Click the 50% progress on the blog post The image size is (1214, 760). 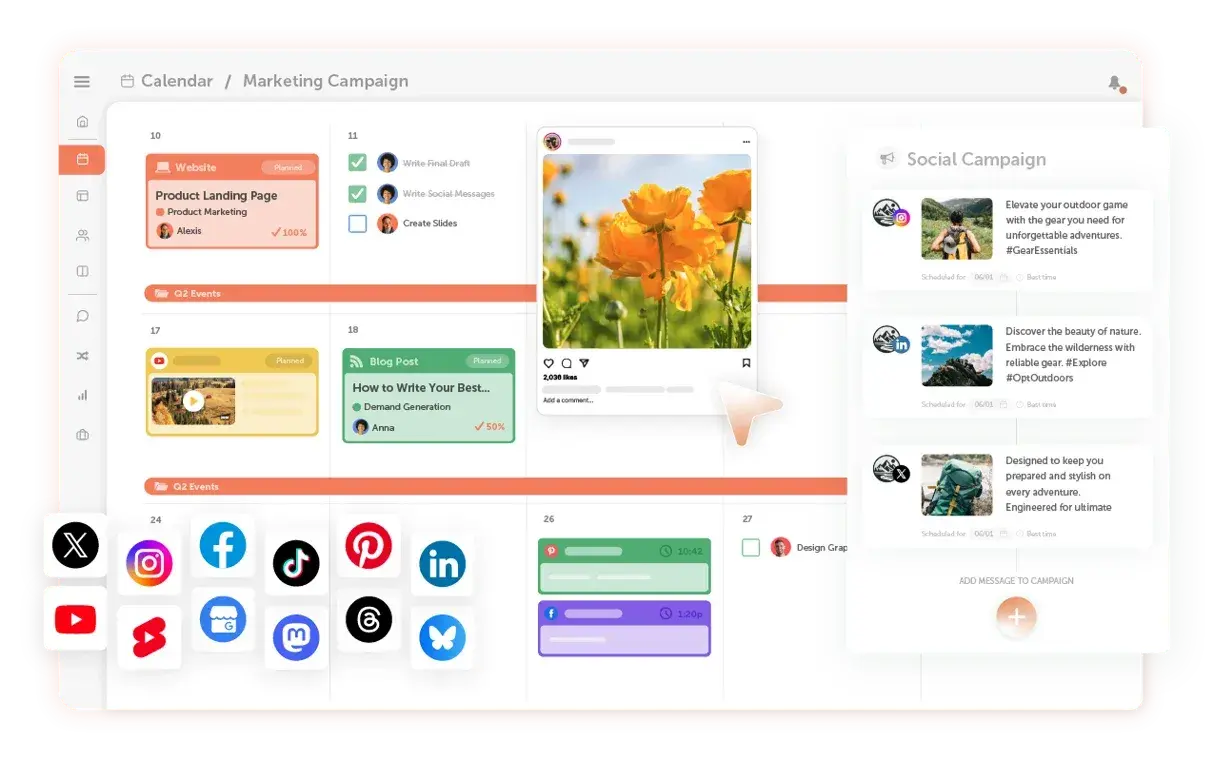pyautogui.click(x=489, y=427)
